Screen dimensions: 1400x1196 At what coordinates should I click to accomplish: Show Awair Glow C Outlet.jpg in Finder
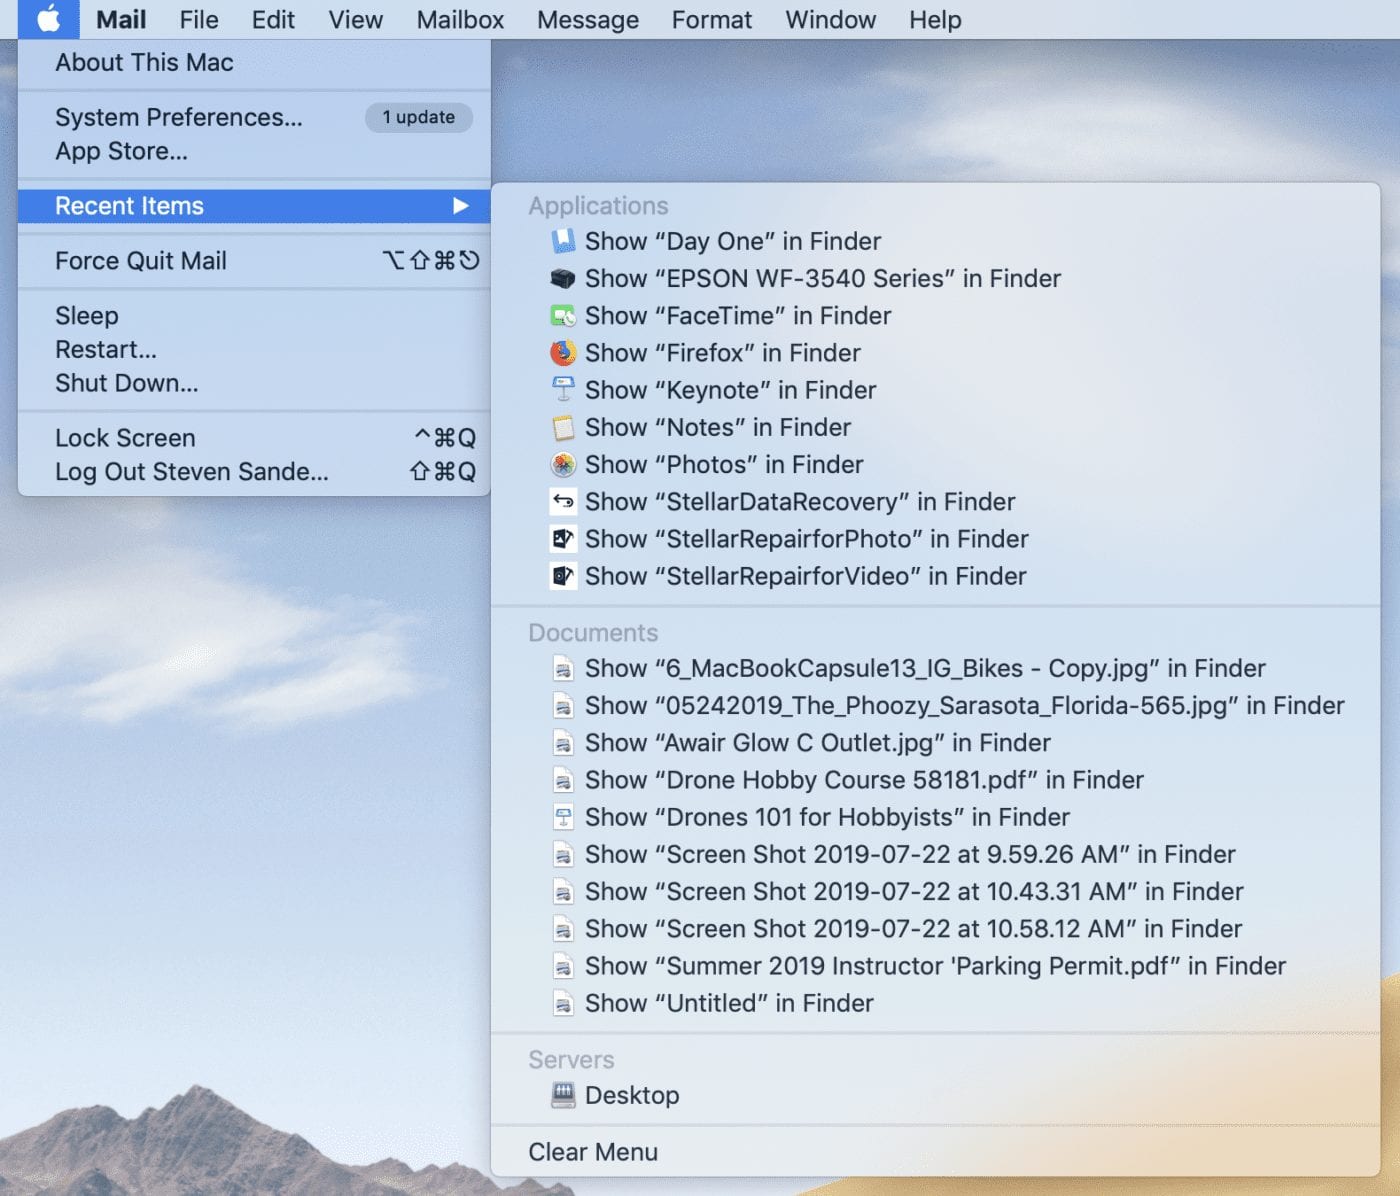coord(817,743)
